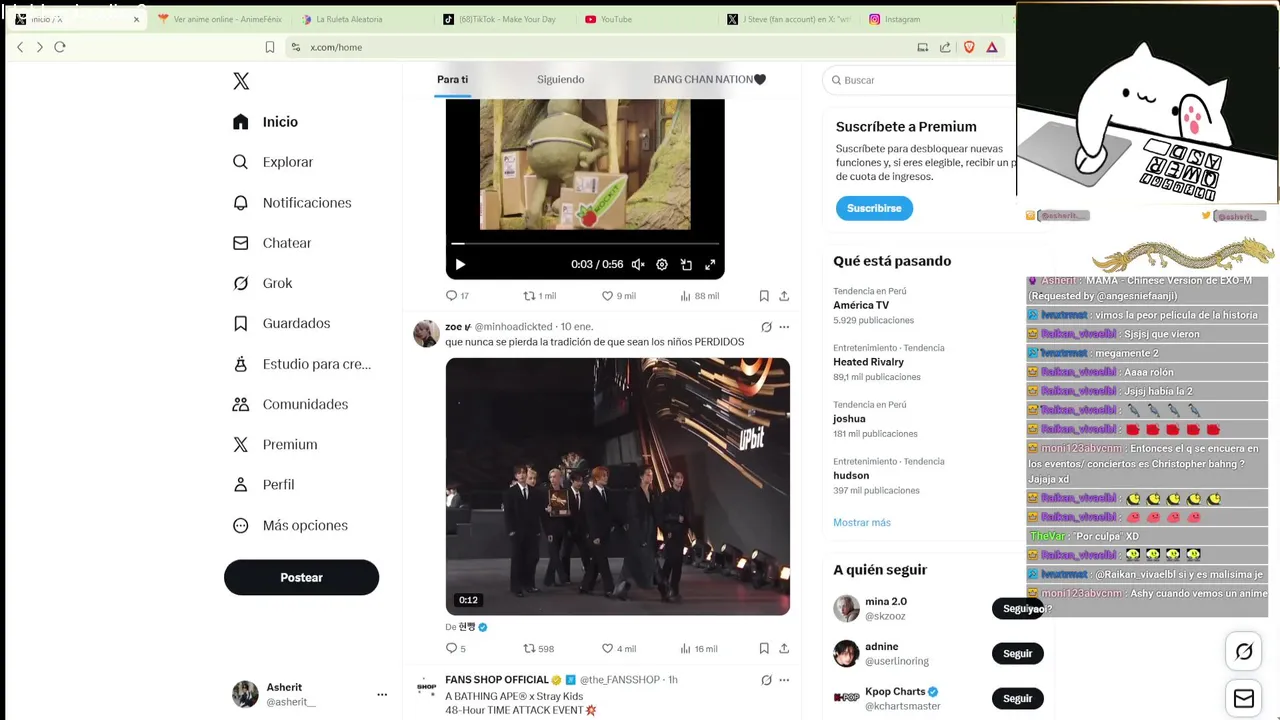Reply to the frog video post, 17 replies
This screenshot has width=1280, height=720.
pyautogui.click(x=457, y=296)
